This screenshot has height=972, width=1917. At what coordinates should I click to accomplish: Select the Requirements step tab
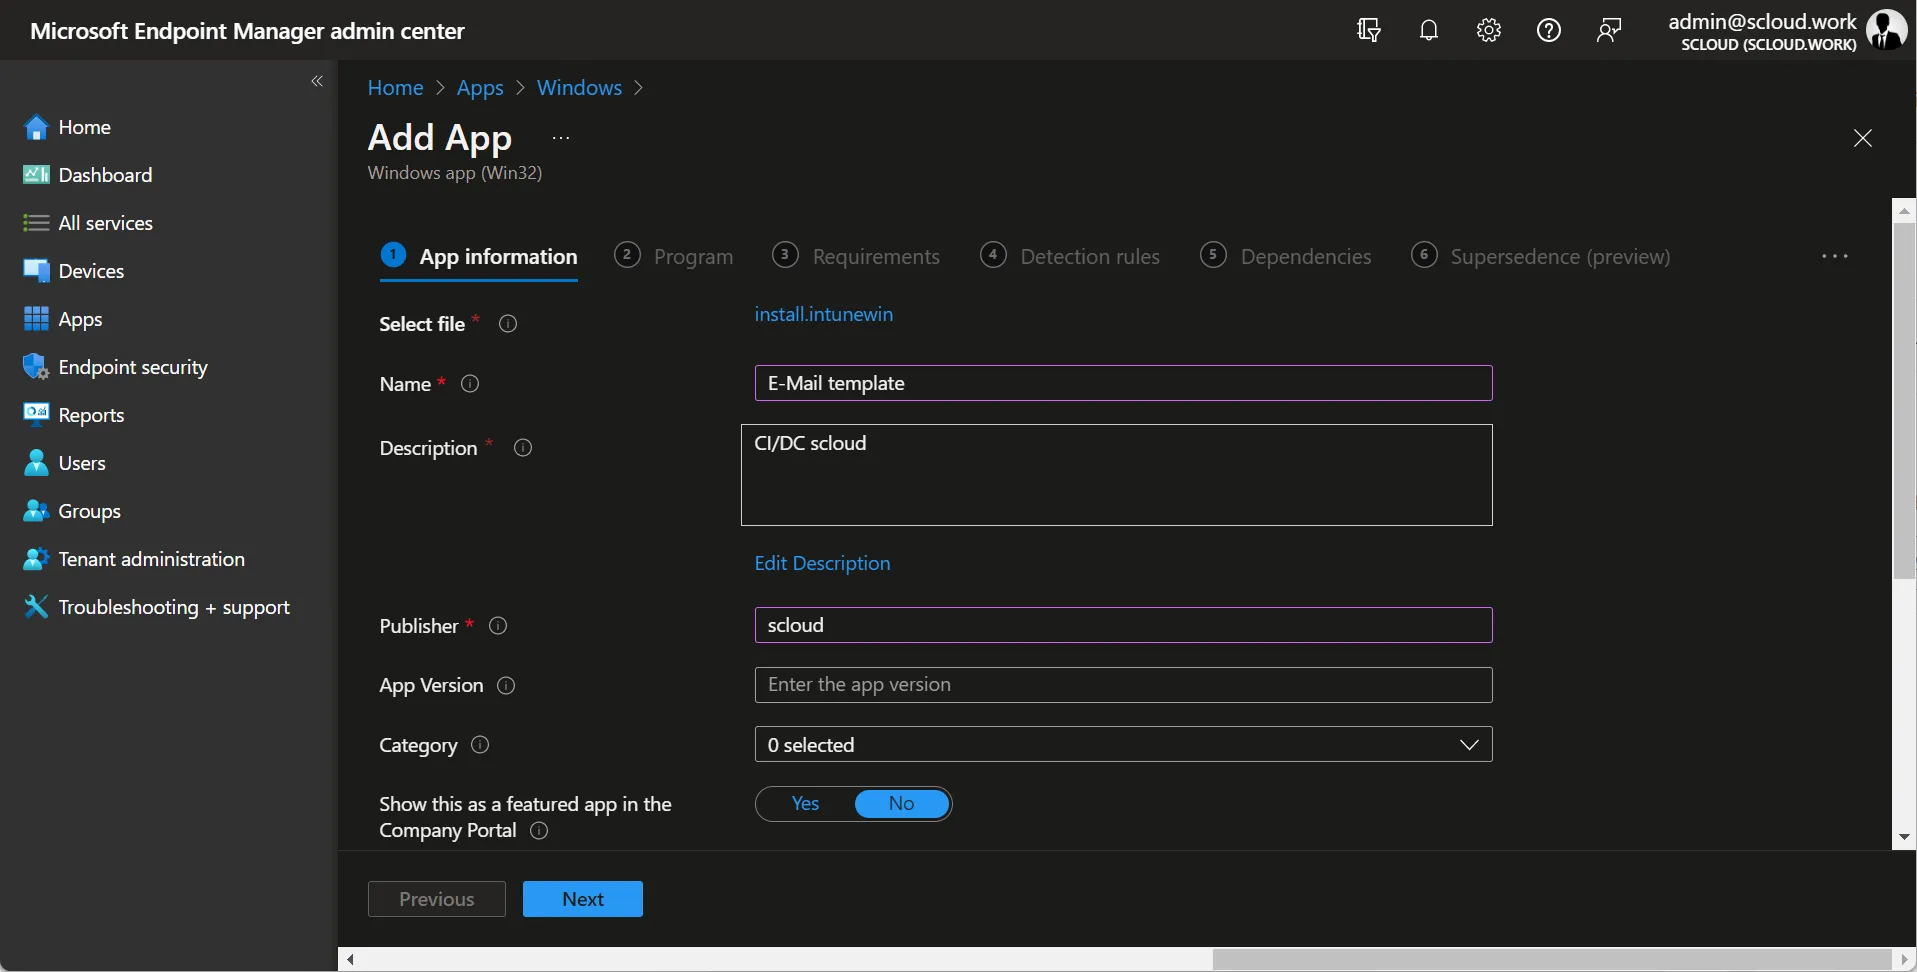856,256
